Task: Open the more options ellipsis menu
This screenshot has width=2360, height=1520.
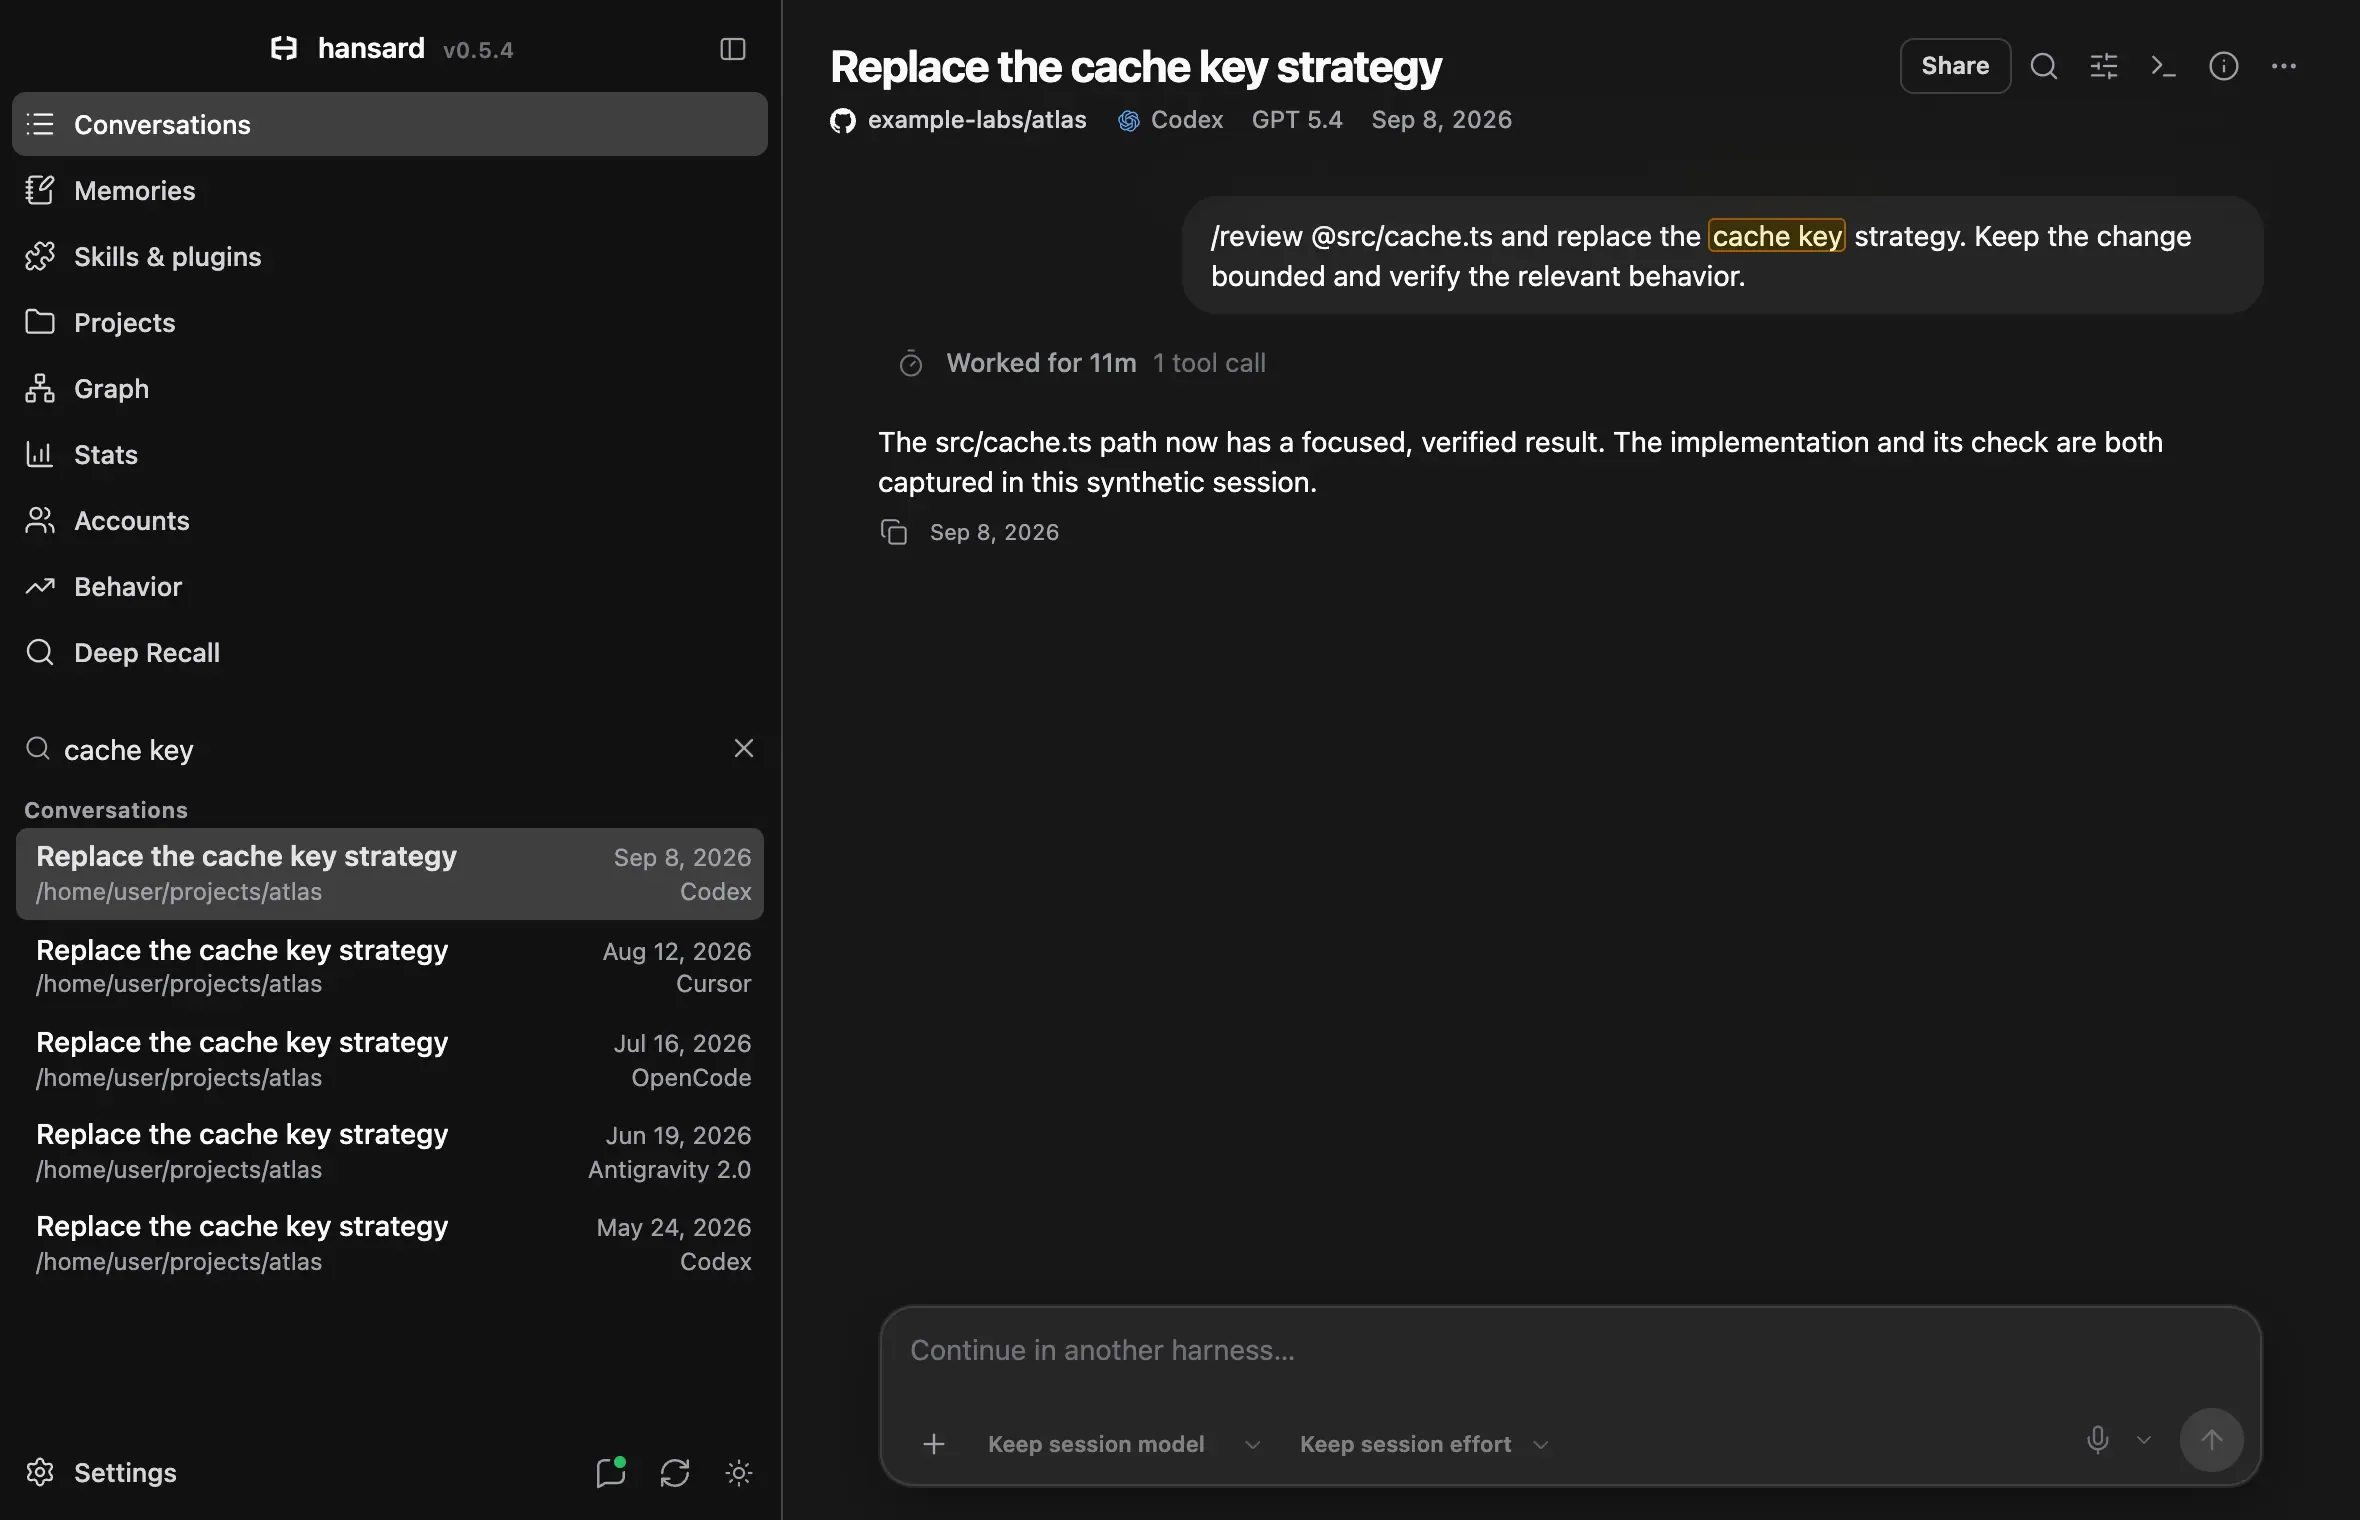Action: click(x=2284, y=66)
